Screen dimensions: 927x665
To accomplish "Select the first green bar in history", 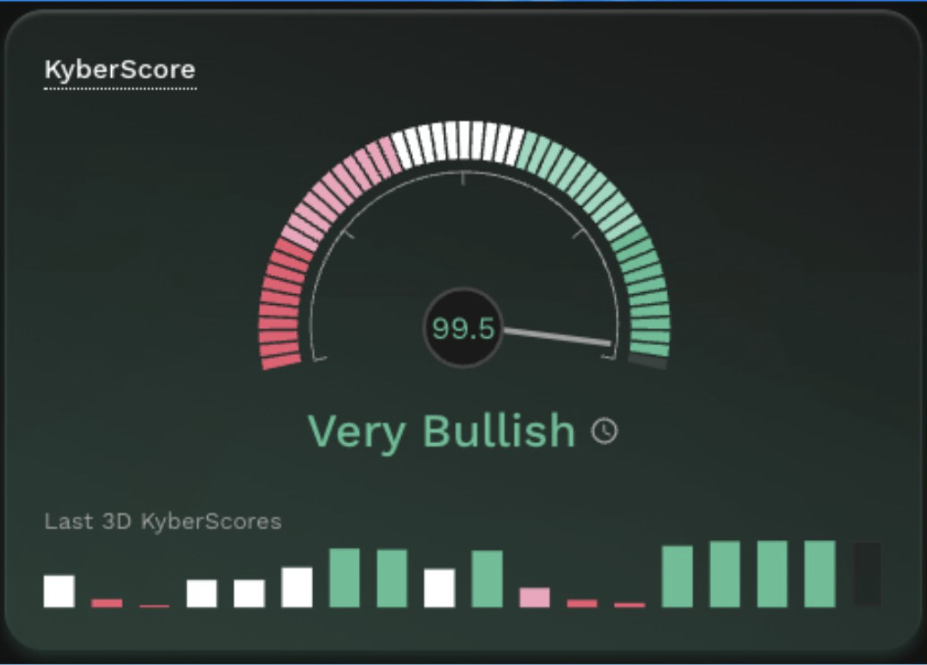I will 344,577.
